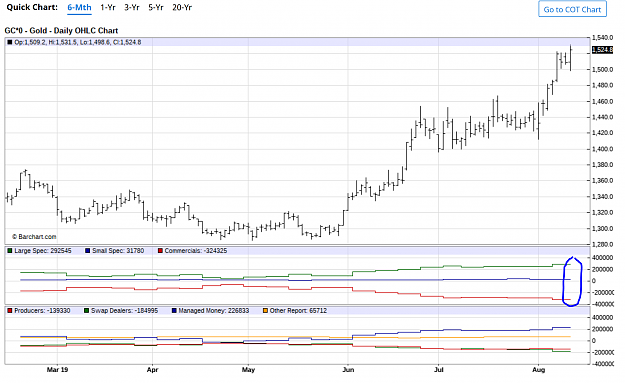Image resolution: width=625 pixels, height=383 pixels.
Task: Click the 1,500.0 price axis label
Action: pos(602,69)
